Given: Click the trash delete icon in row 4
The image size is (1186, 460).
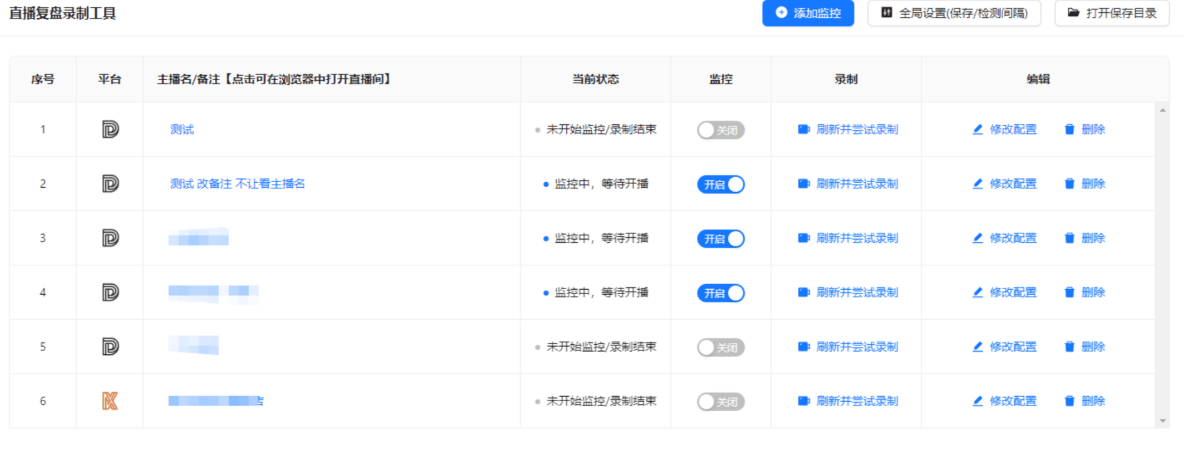Looking at the screenshot, I should click(1069, 292).
